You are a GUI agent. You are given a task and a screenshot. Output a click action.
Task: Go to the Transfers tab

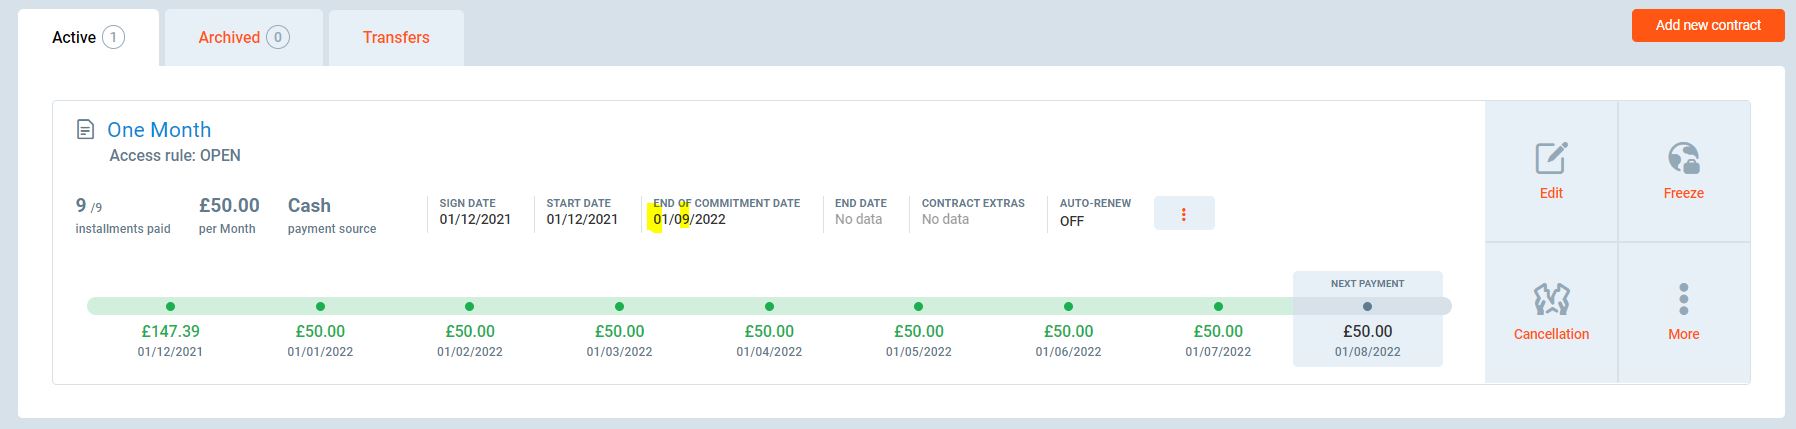pos(396,38)
